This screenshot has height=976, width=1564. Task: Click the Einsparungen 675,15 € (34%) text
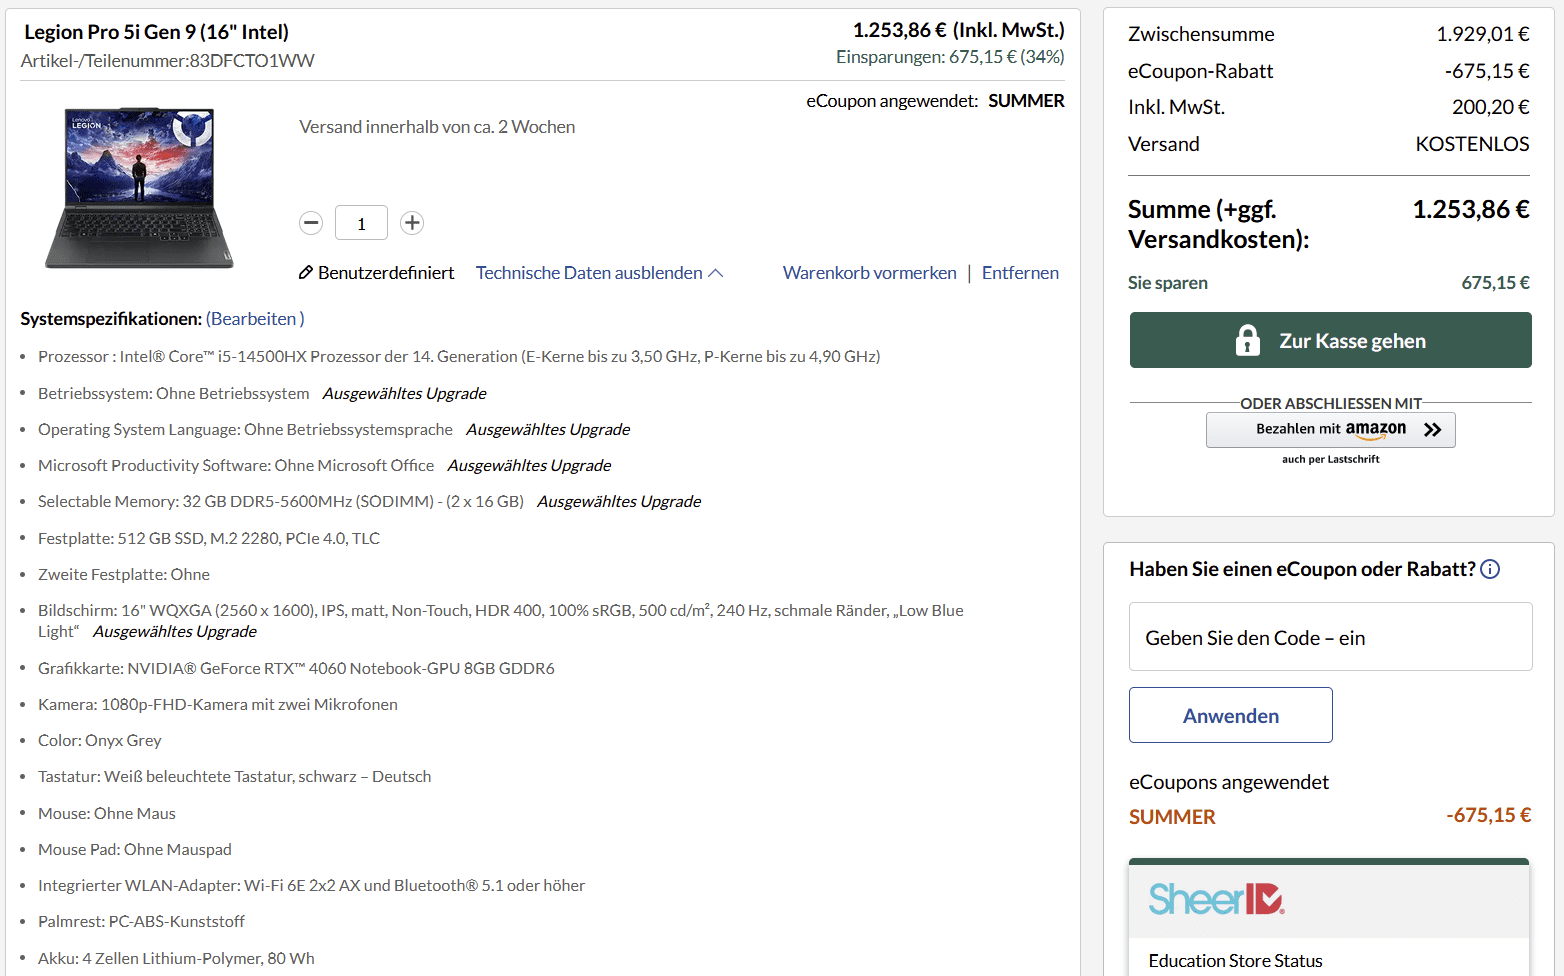coord(950,57)
